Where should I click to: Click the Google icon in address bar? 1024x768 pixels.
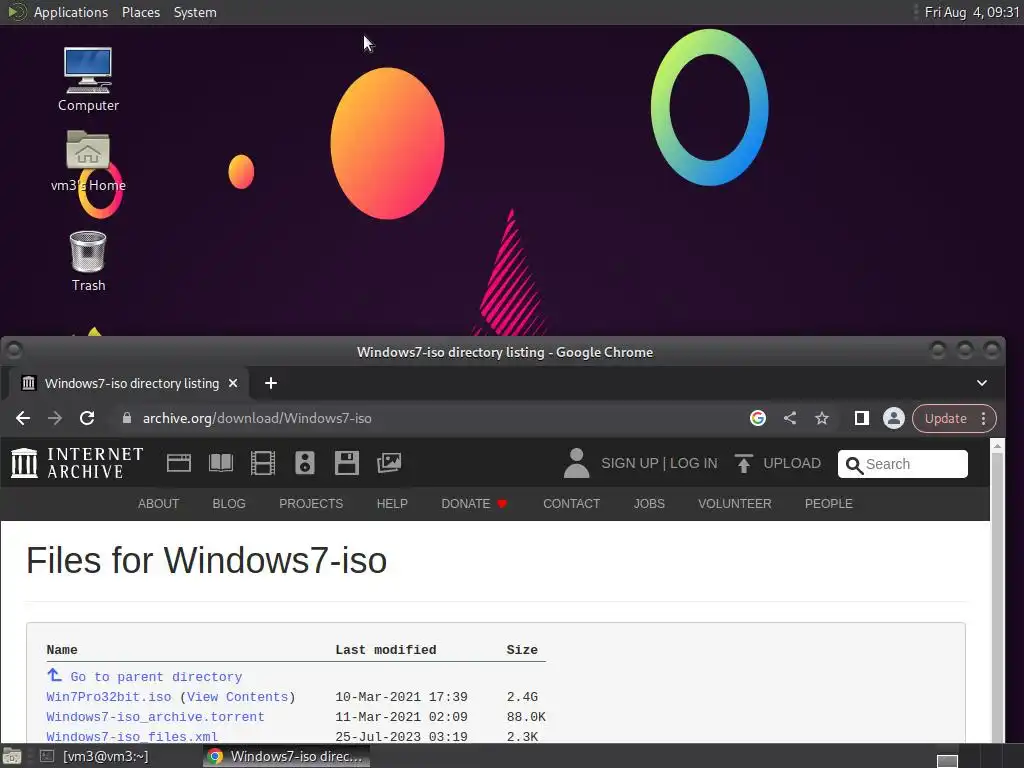click(x=758, y=419)
